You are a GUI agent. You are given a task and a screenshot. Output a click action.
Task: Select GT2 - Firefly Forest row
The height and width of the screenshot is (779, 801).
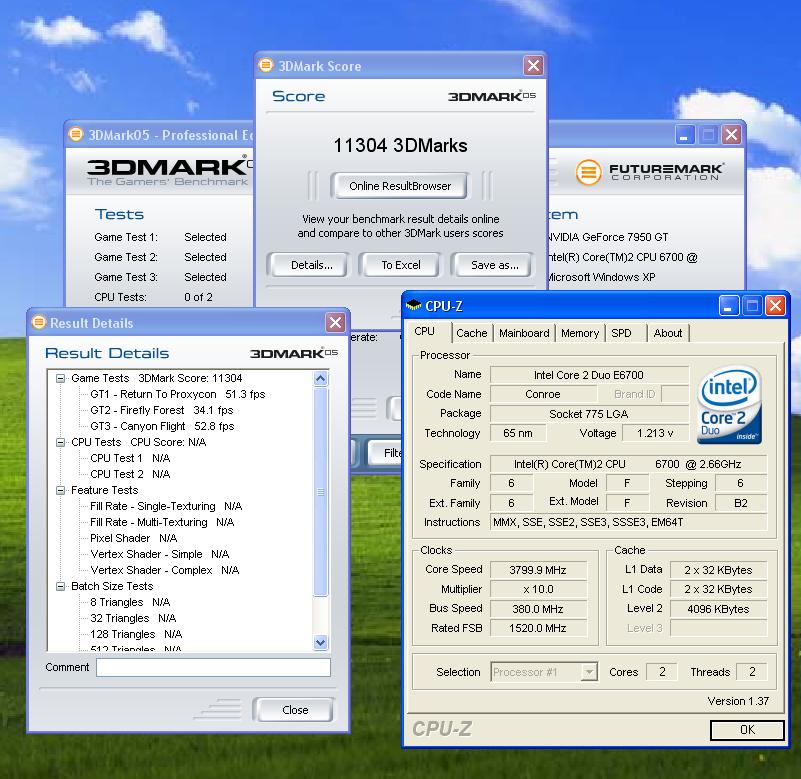coord(161,410)
